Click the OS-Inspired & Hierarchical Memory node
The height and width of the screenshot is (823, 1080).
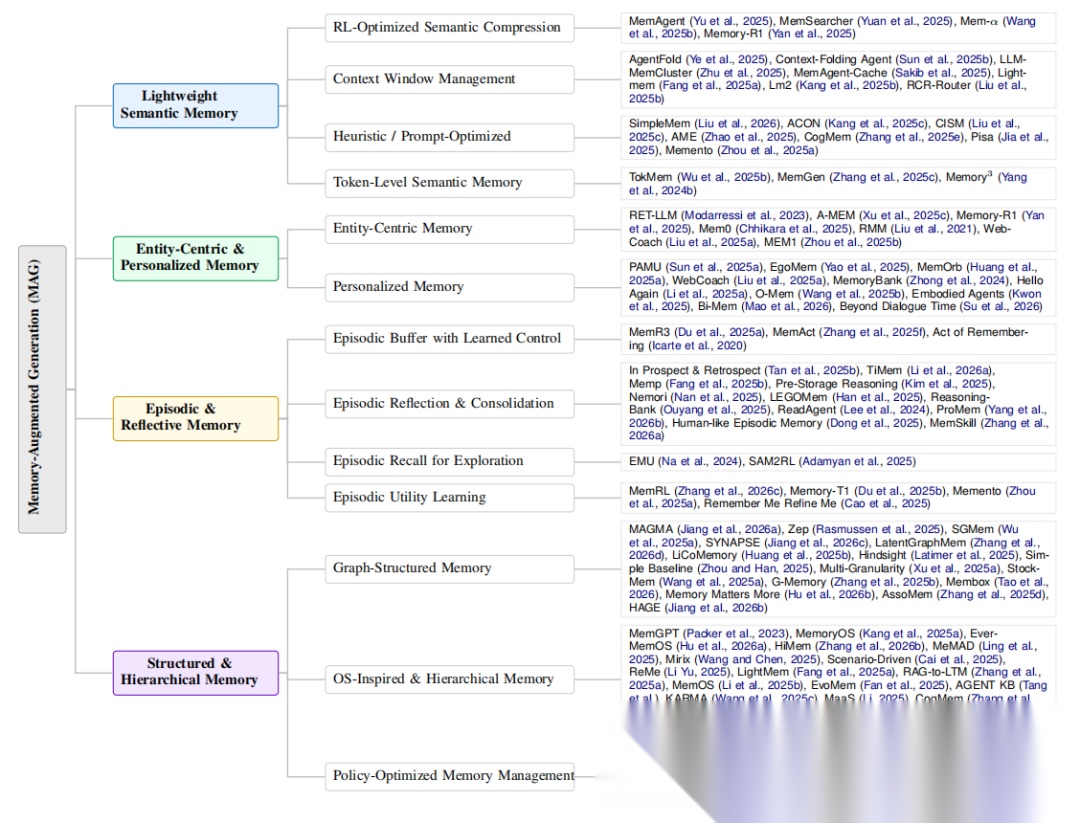click(x=449, y=680)
